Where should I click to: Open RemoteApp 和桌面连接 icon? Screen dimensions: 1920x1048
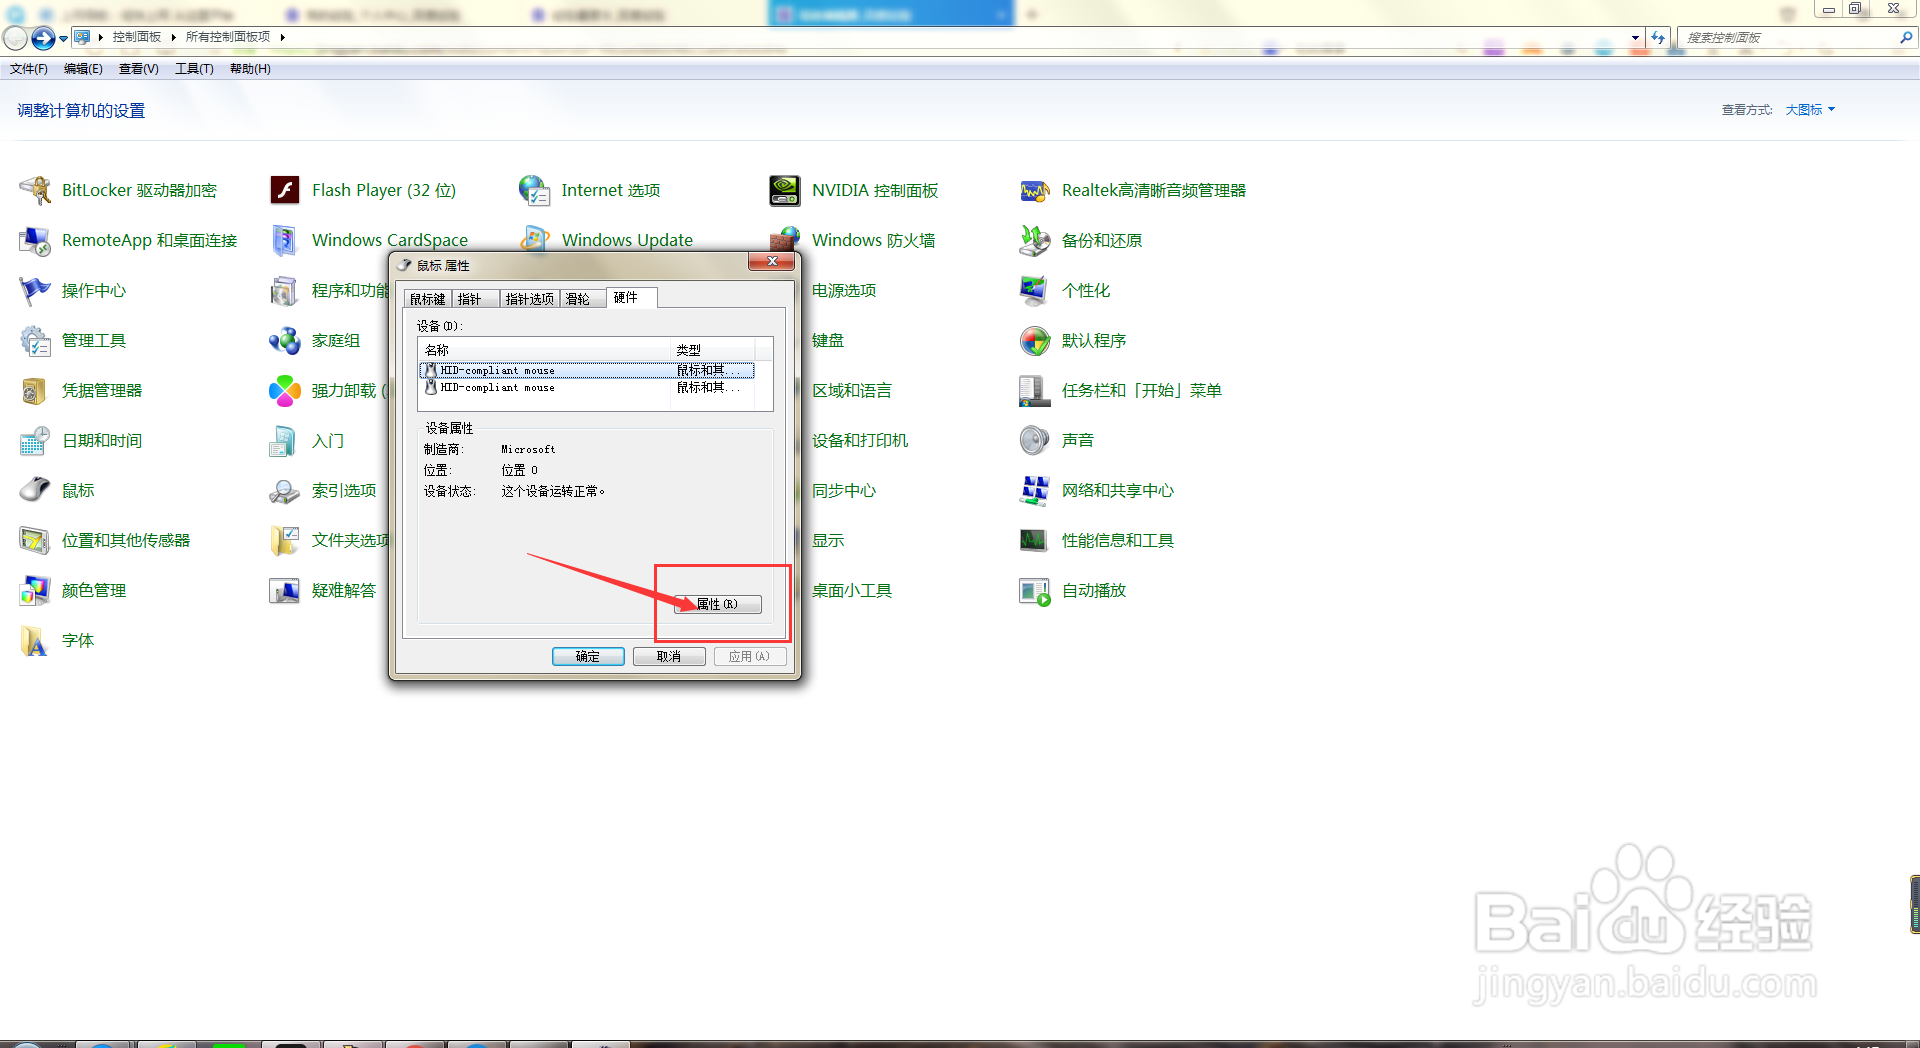(x=35, y=240)
